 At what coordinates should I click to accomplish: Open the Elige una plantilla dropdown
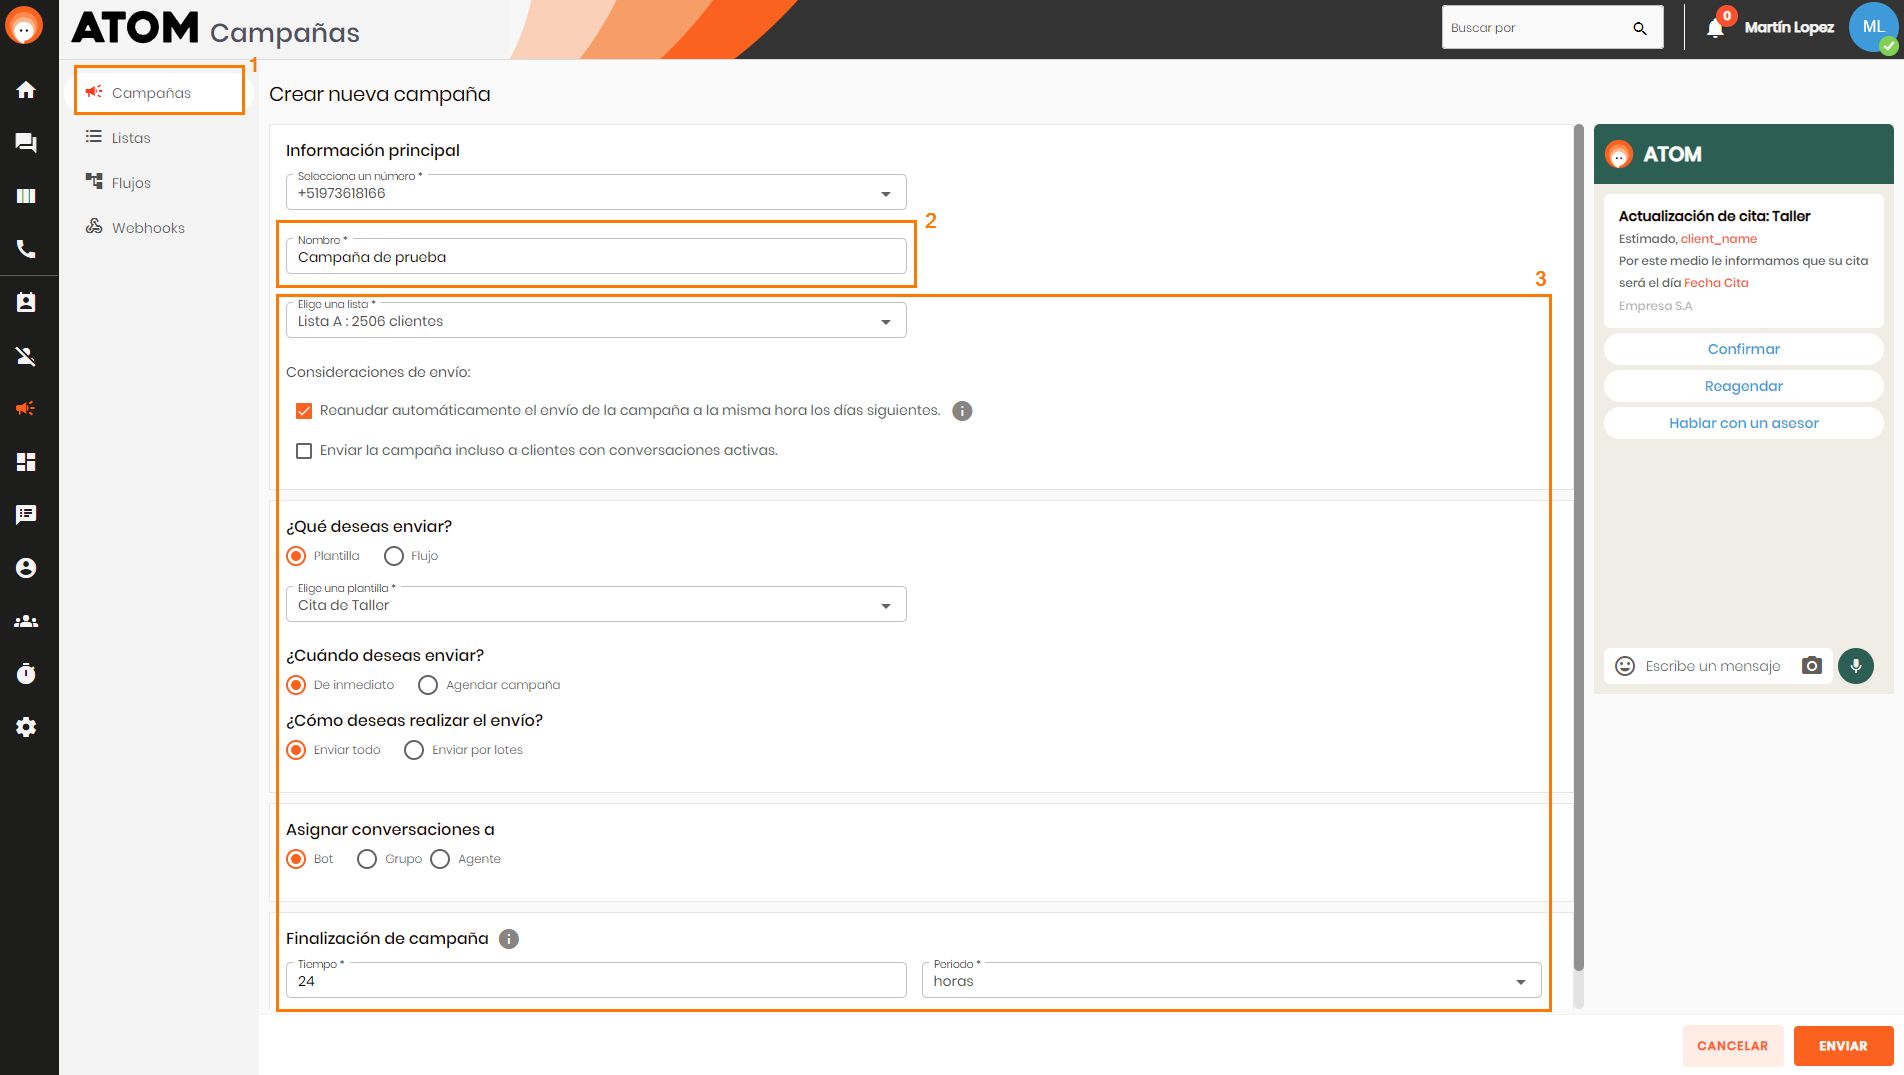(596, 604)
